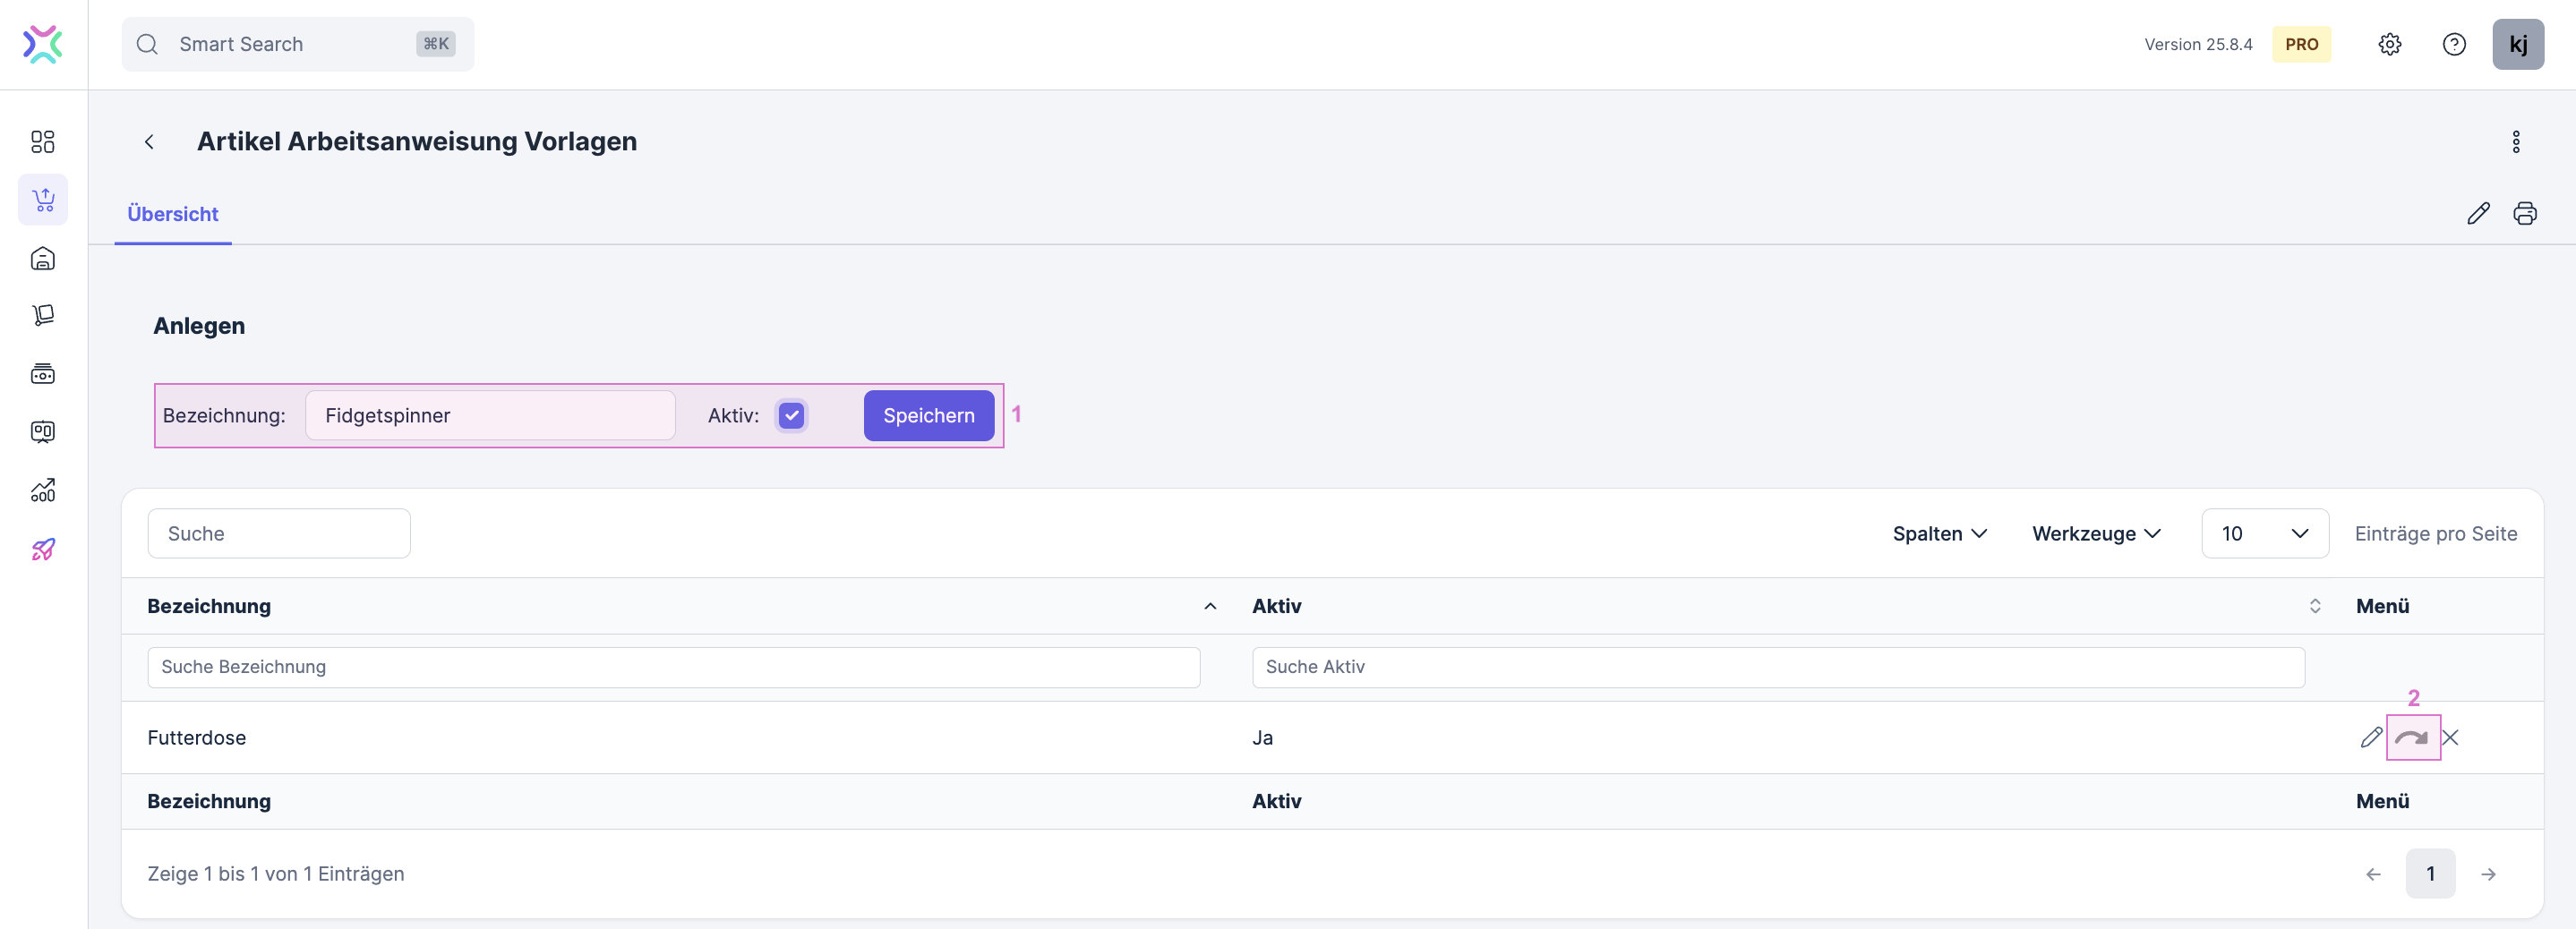Delete the Futterdose entry with X icon
Viewport: 2576px width, 929px height.
pos(2449,738)
